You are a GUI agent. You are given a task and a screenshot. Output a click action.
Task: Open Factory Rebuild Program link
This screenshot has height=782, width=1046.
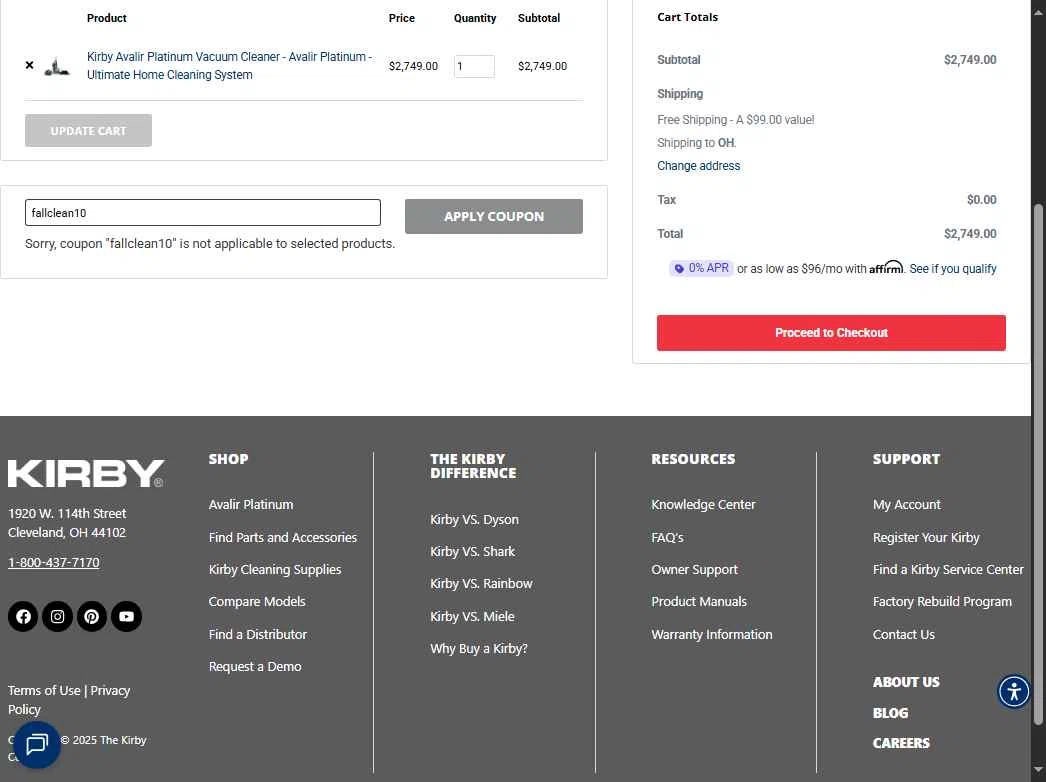click(x=942, y=601)
